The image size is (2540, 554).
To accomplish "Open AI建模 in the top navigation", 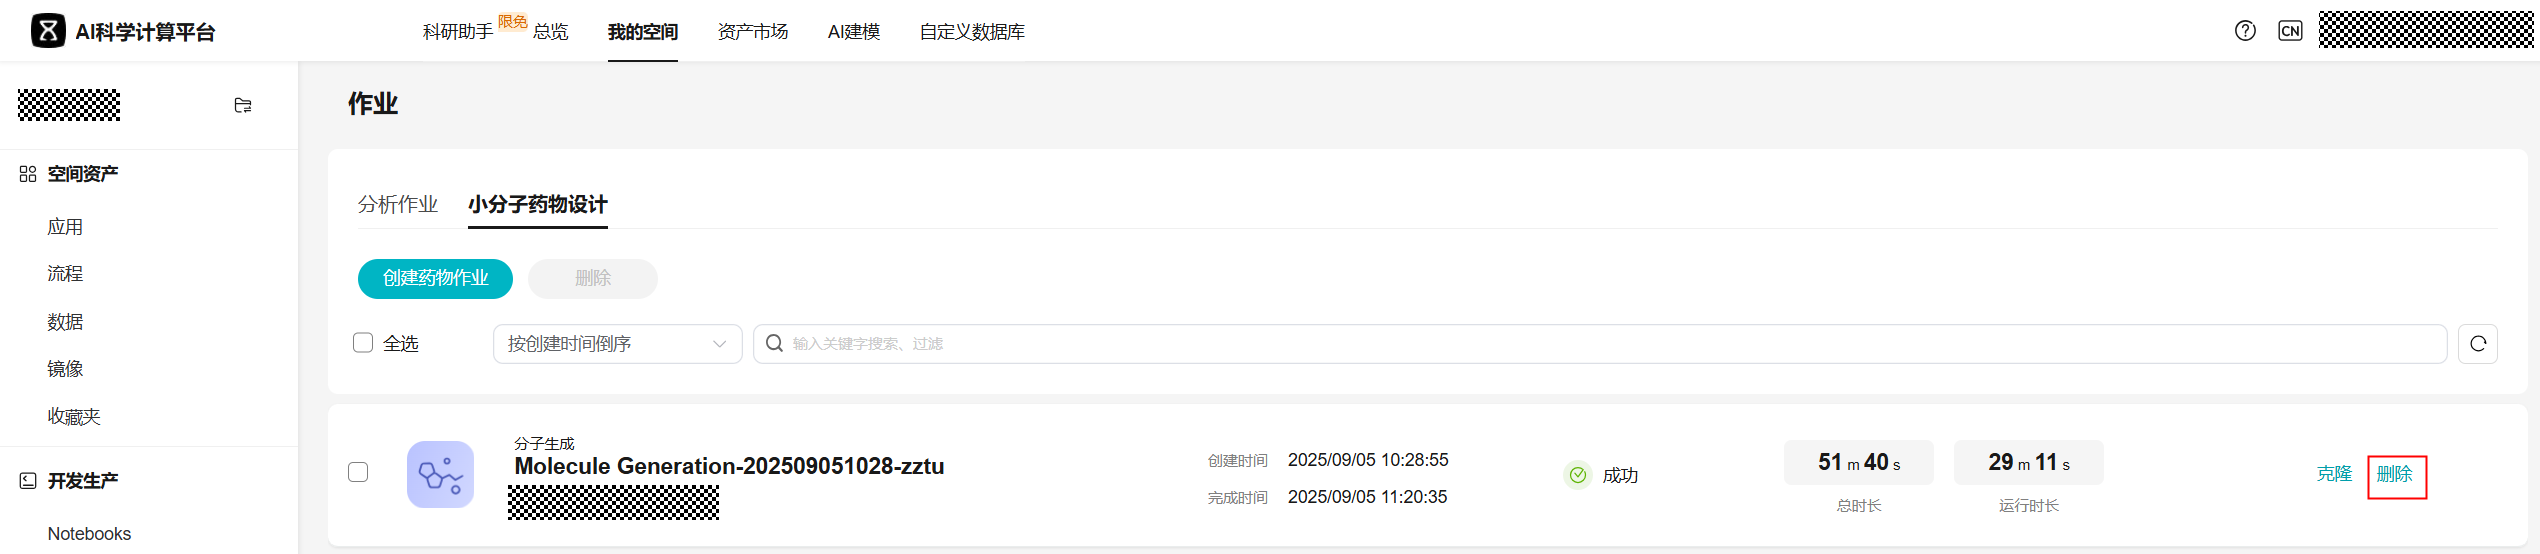I will pyautogui.click(x=853, y=32).
